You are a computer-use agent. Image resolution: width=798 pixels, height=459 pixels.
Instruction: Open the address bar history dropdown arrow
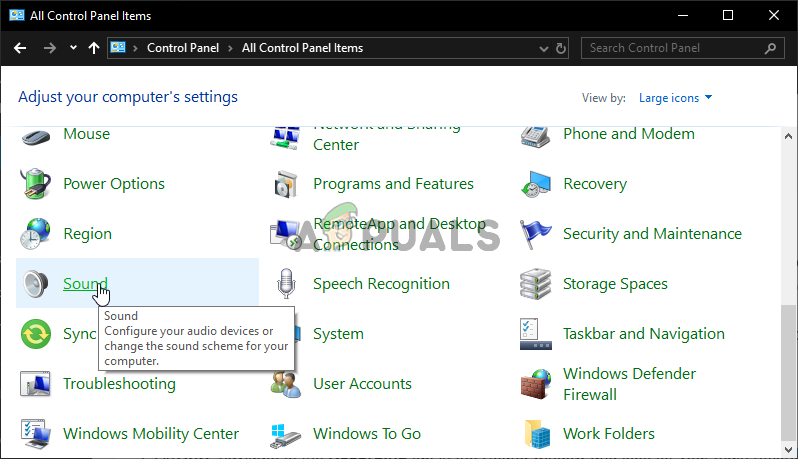point(541,48)
